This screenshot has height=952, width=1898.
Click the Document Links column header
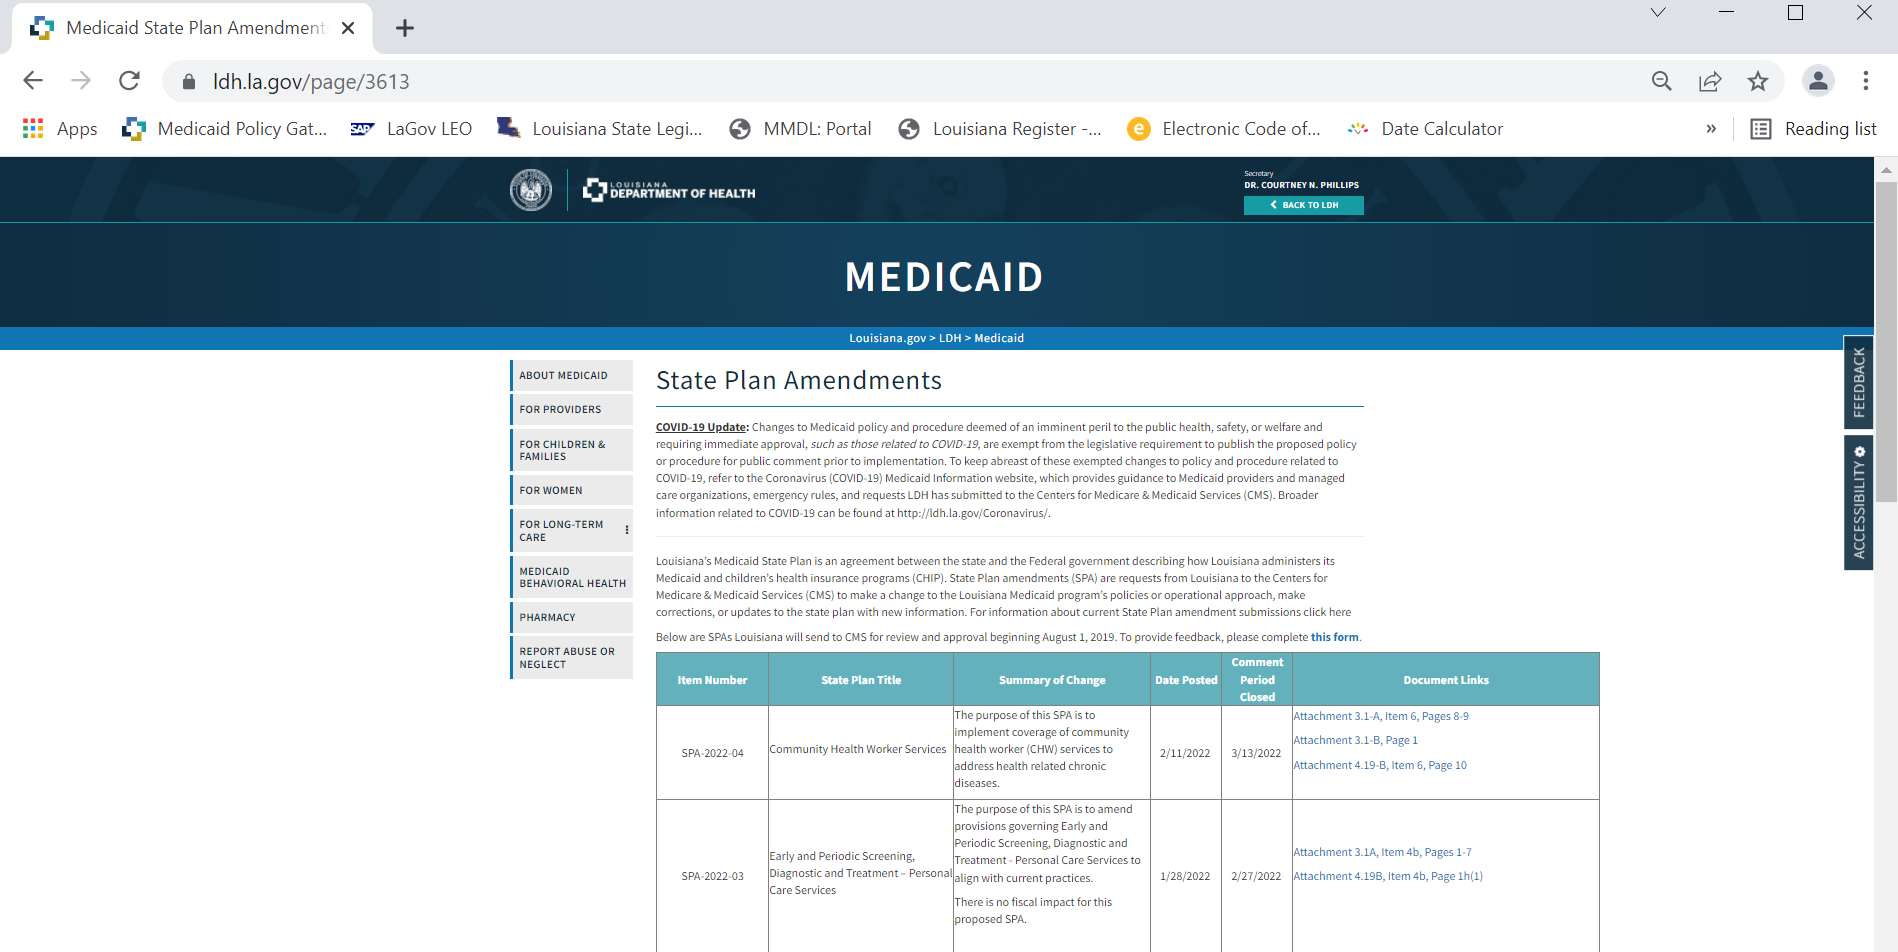[1446, 680]
